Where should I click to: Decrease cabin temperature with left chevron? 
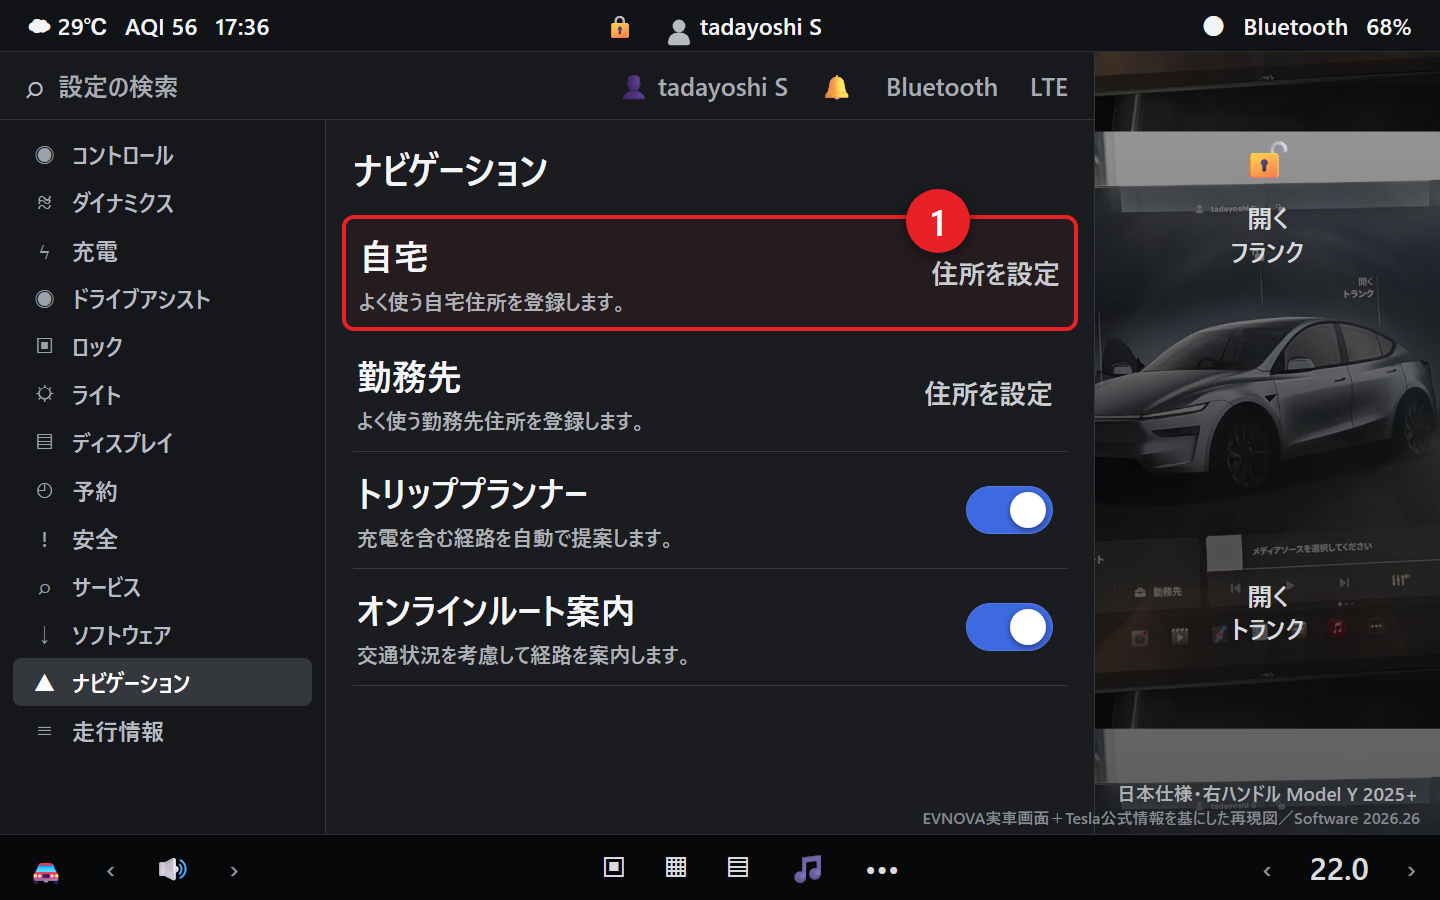[x=1267, y=871]
